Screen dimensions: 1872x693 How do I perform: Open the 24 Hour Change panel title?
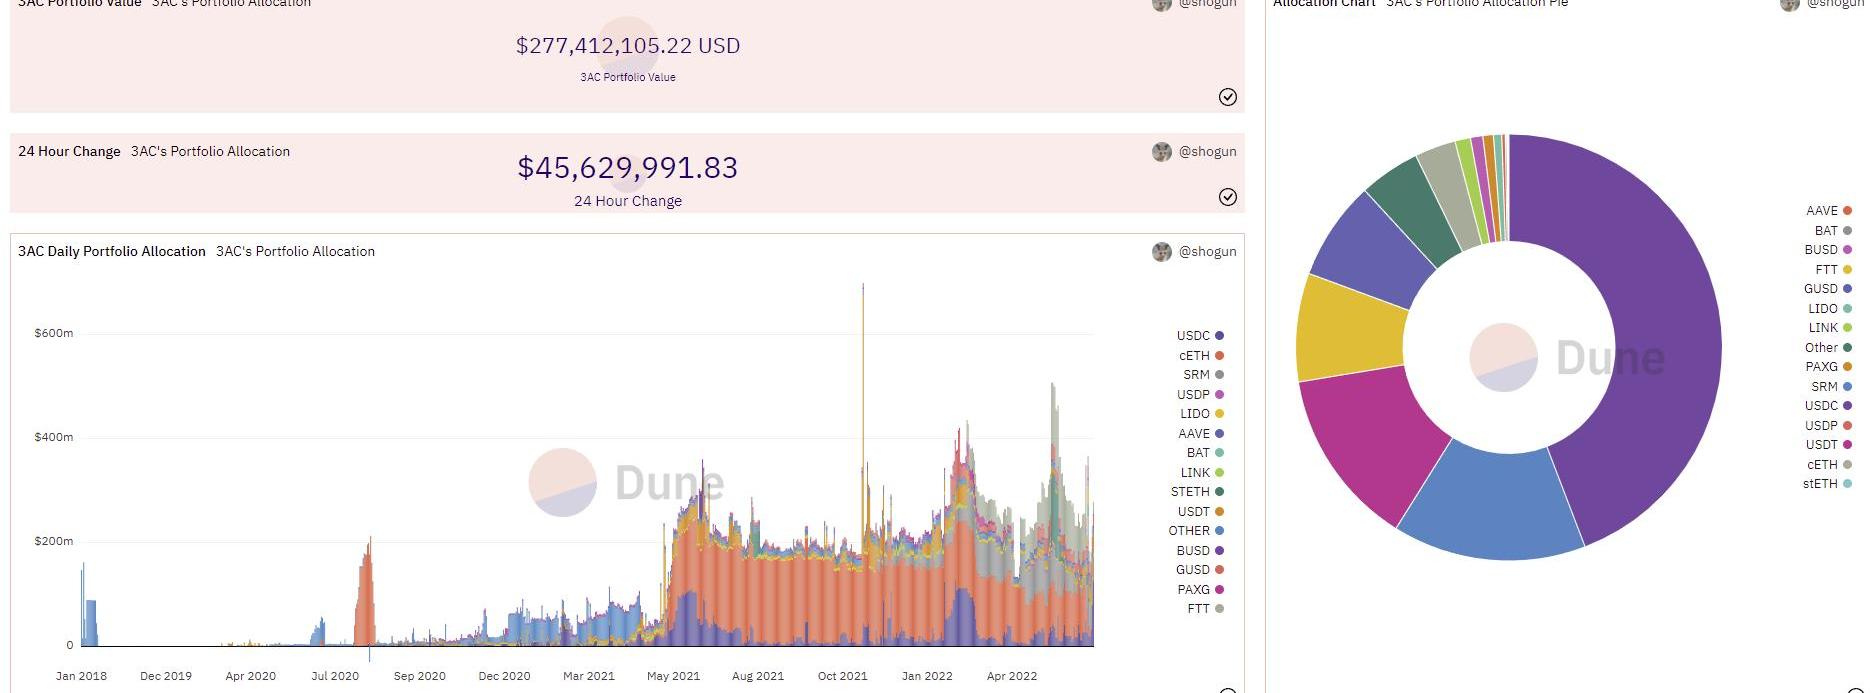[69, 152]
